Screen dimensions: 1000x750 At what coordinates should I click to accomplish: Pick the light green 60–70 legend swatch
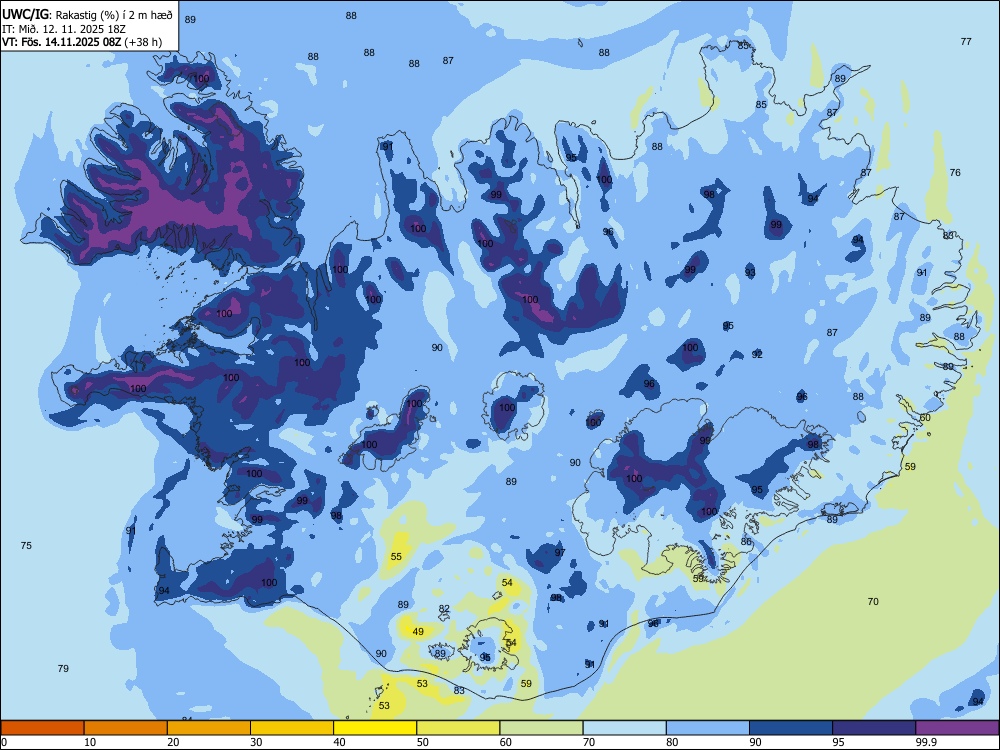point(541,728)
